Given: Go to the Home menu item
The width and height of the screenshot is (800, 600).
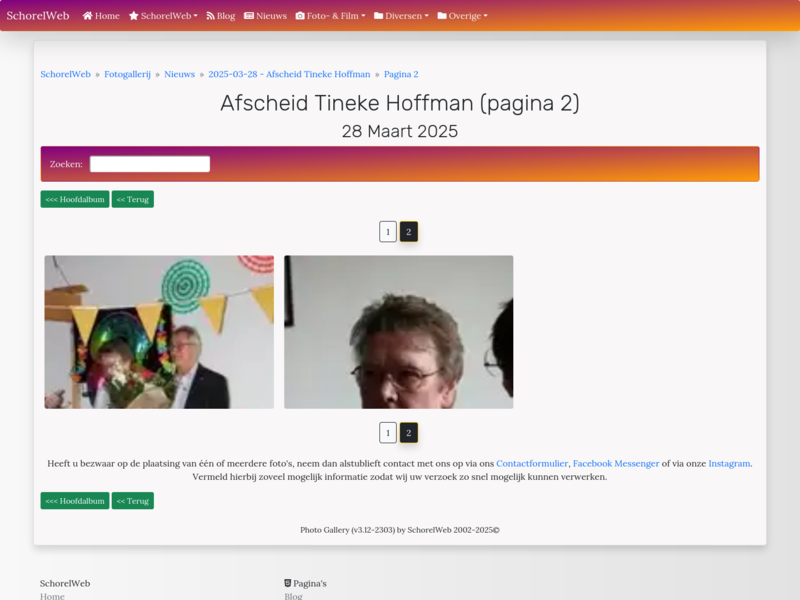Looking at the screenshot, I should pos(101,16).
